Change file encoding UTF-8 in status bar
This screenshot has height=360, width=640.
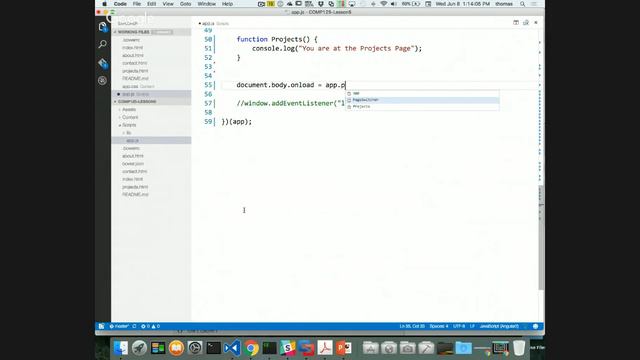click(459, 326)
